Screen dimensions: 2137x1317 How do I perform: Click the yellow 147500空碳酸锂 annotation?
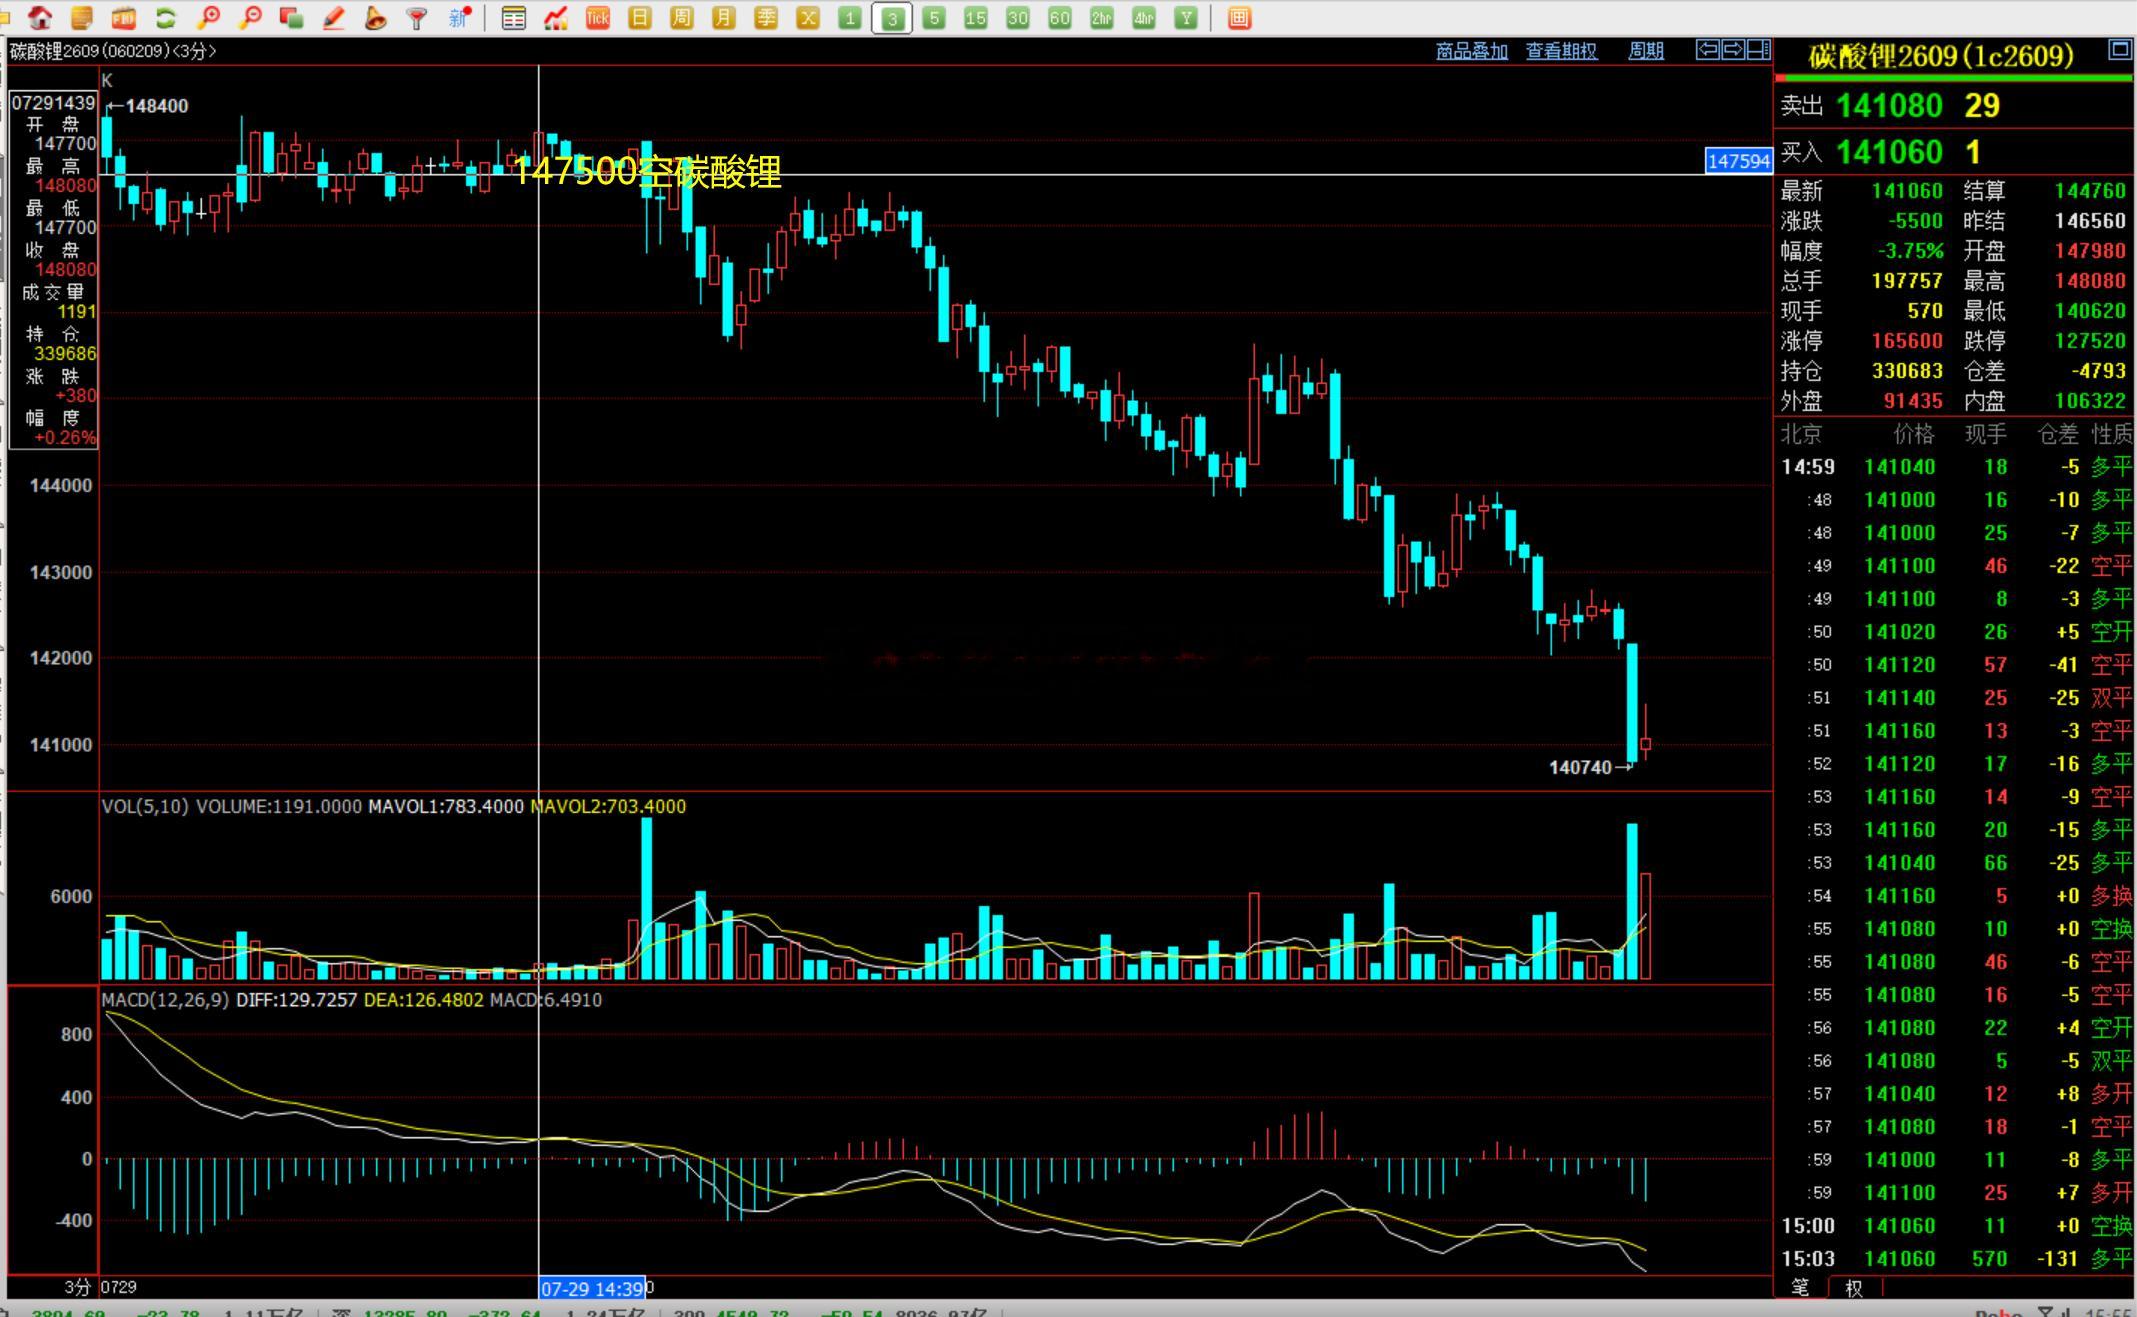(x=647, y=172)
